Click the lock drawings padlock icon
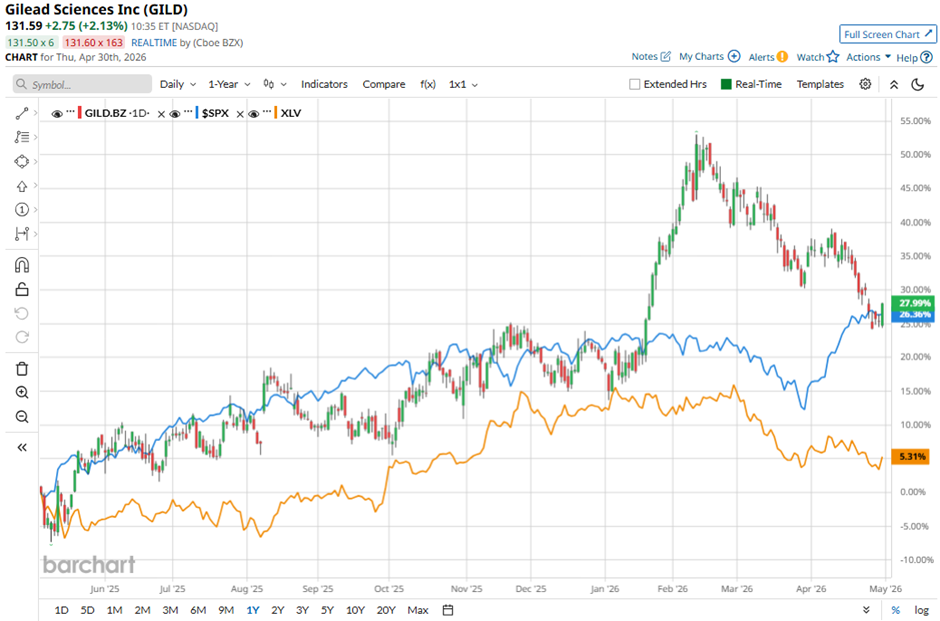 click(22, 289)
